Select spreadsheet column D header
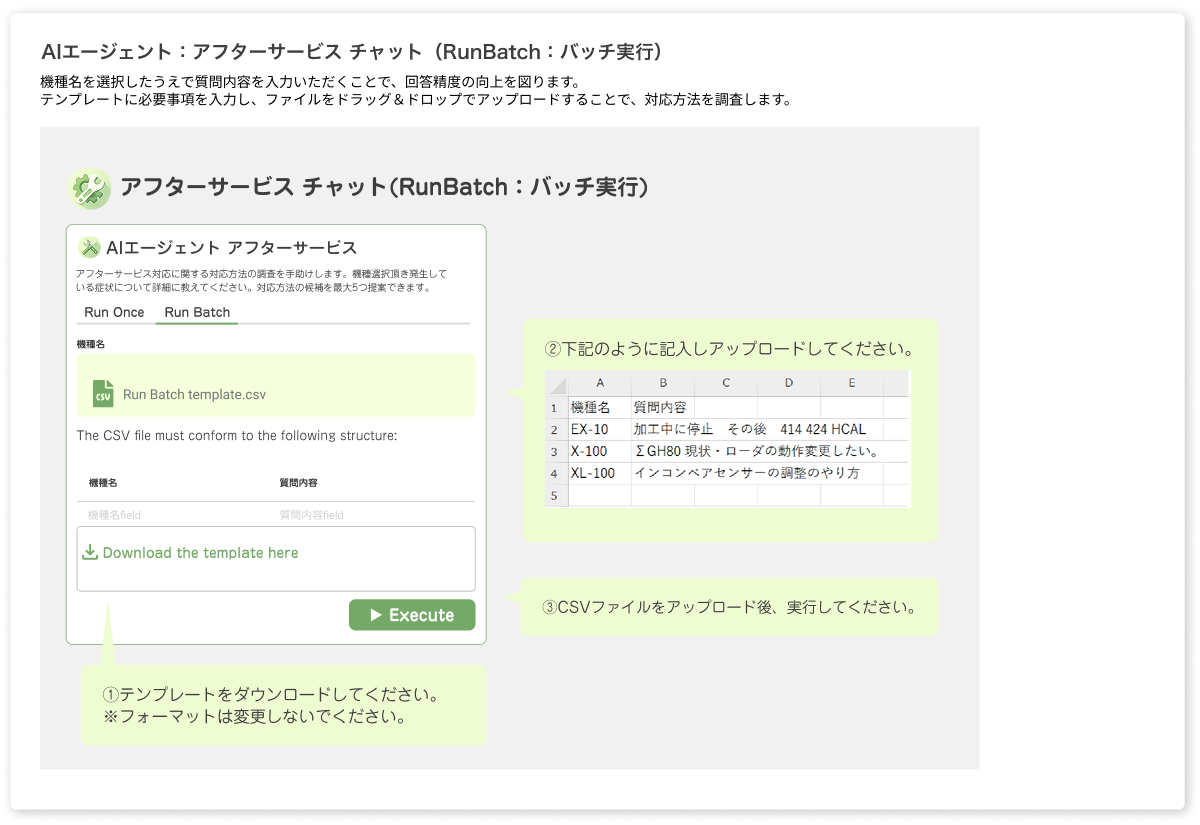This screenshot has height=825, width=1200. point(789,383)
